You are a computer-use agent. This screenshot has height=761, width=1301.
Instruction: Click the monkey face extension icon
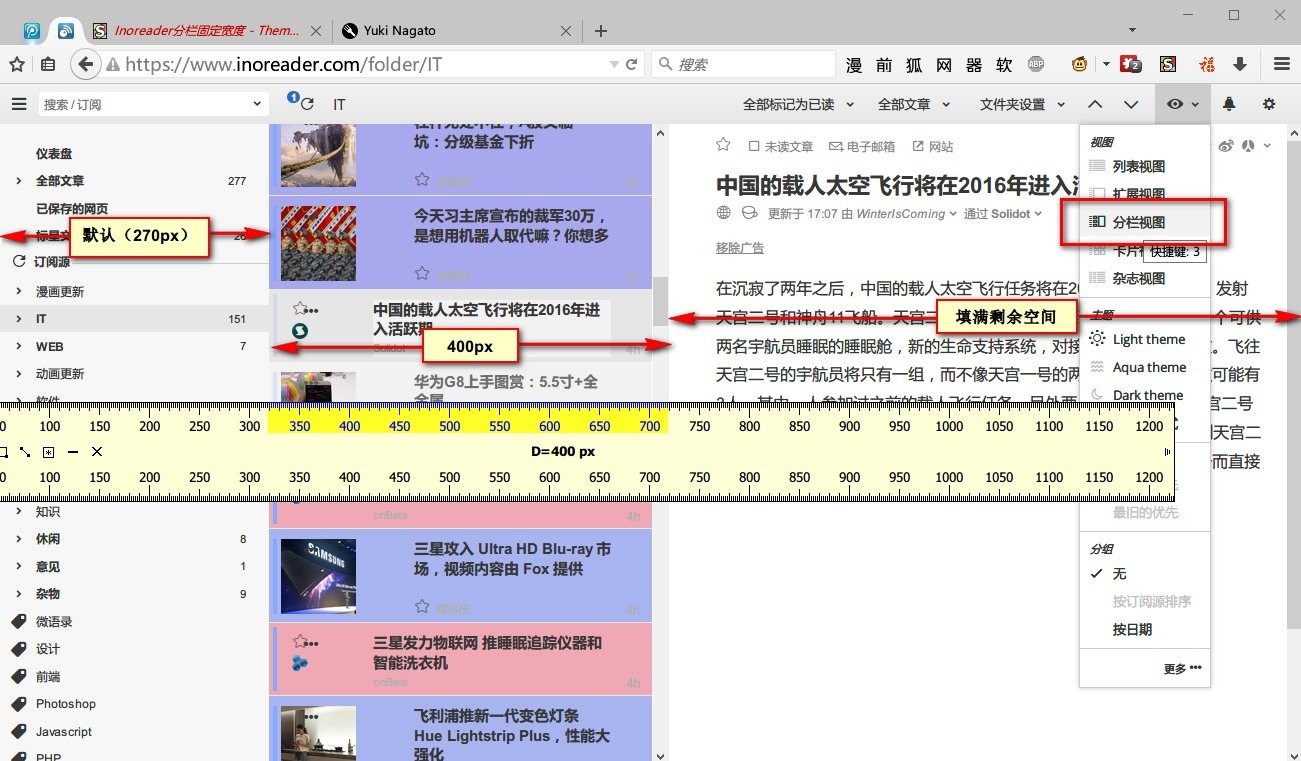point(1081,64)
